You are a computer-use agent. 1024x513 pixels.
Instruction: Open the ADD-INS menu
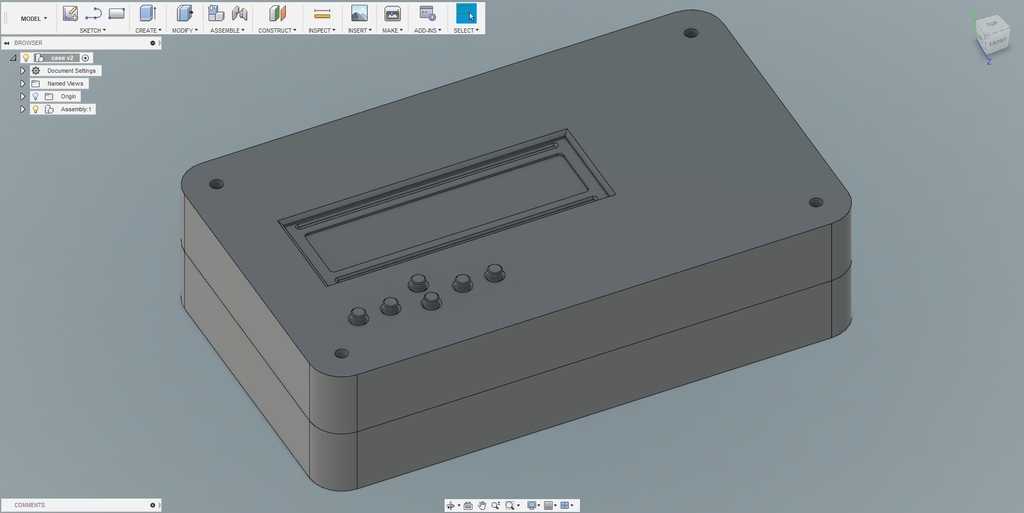pos(427,30)
